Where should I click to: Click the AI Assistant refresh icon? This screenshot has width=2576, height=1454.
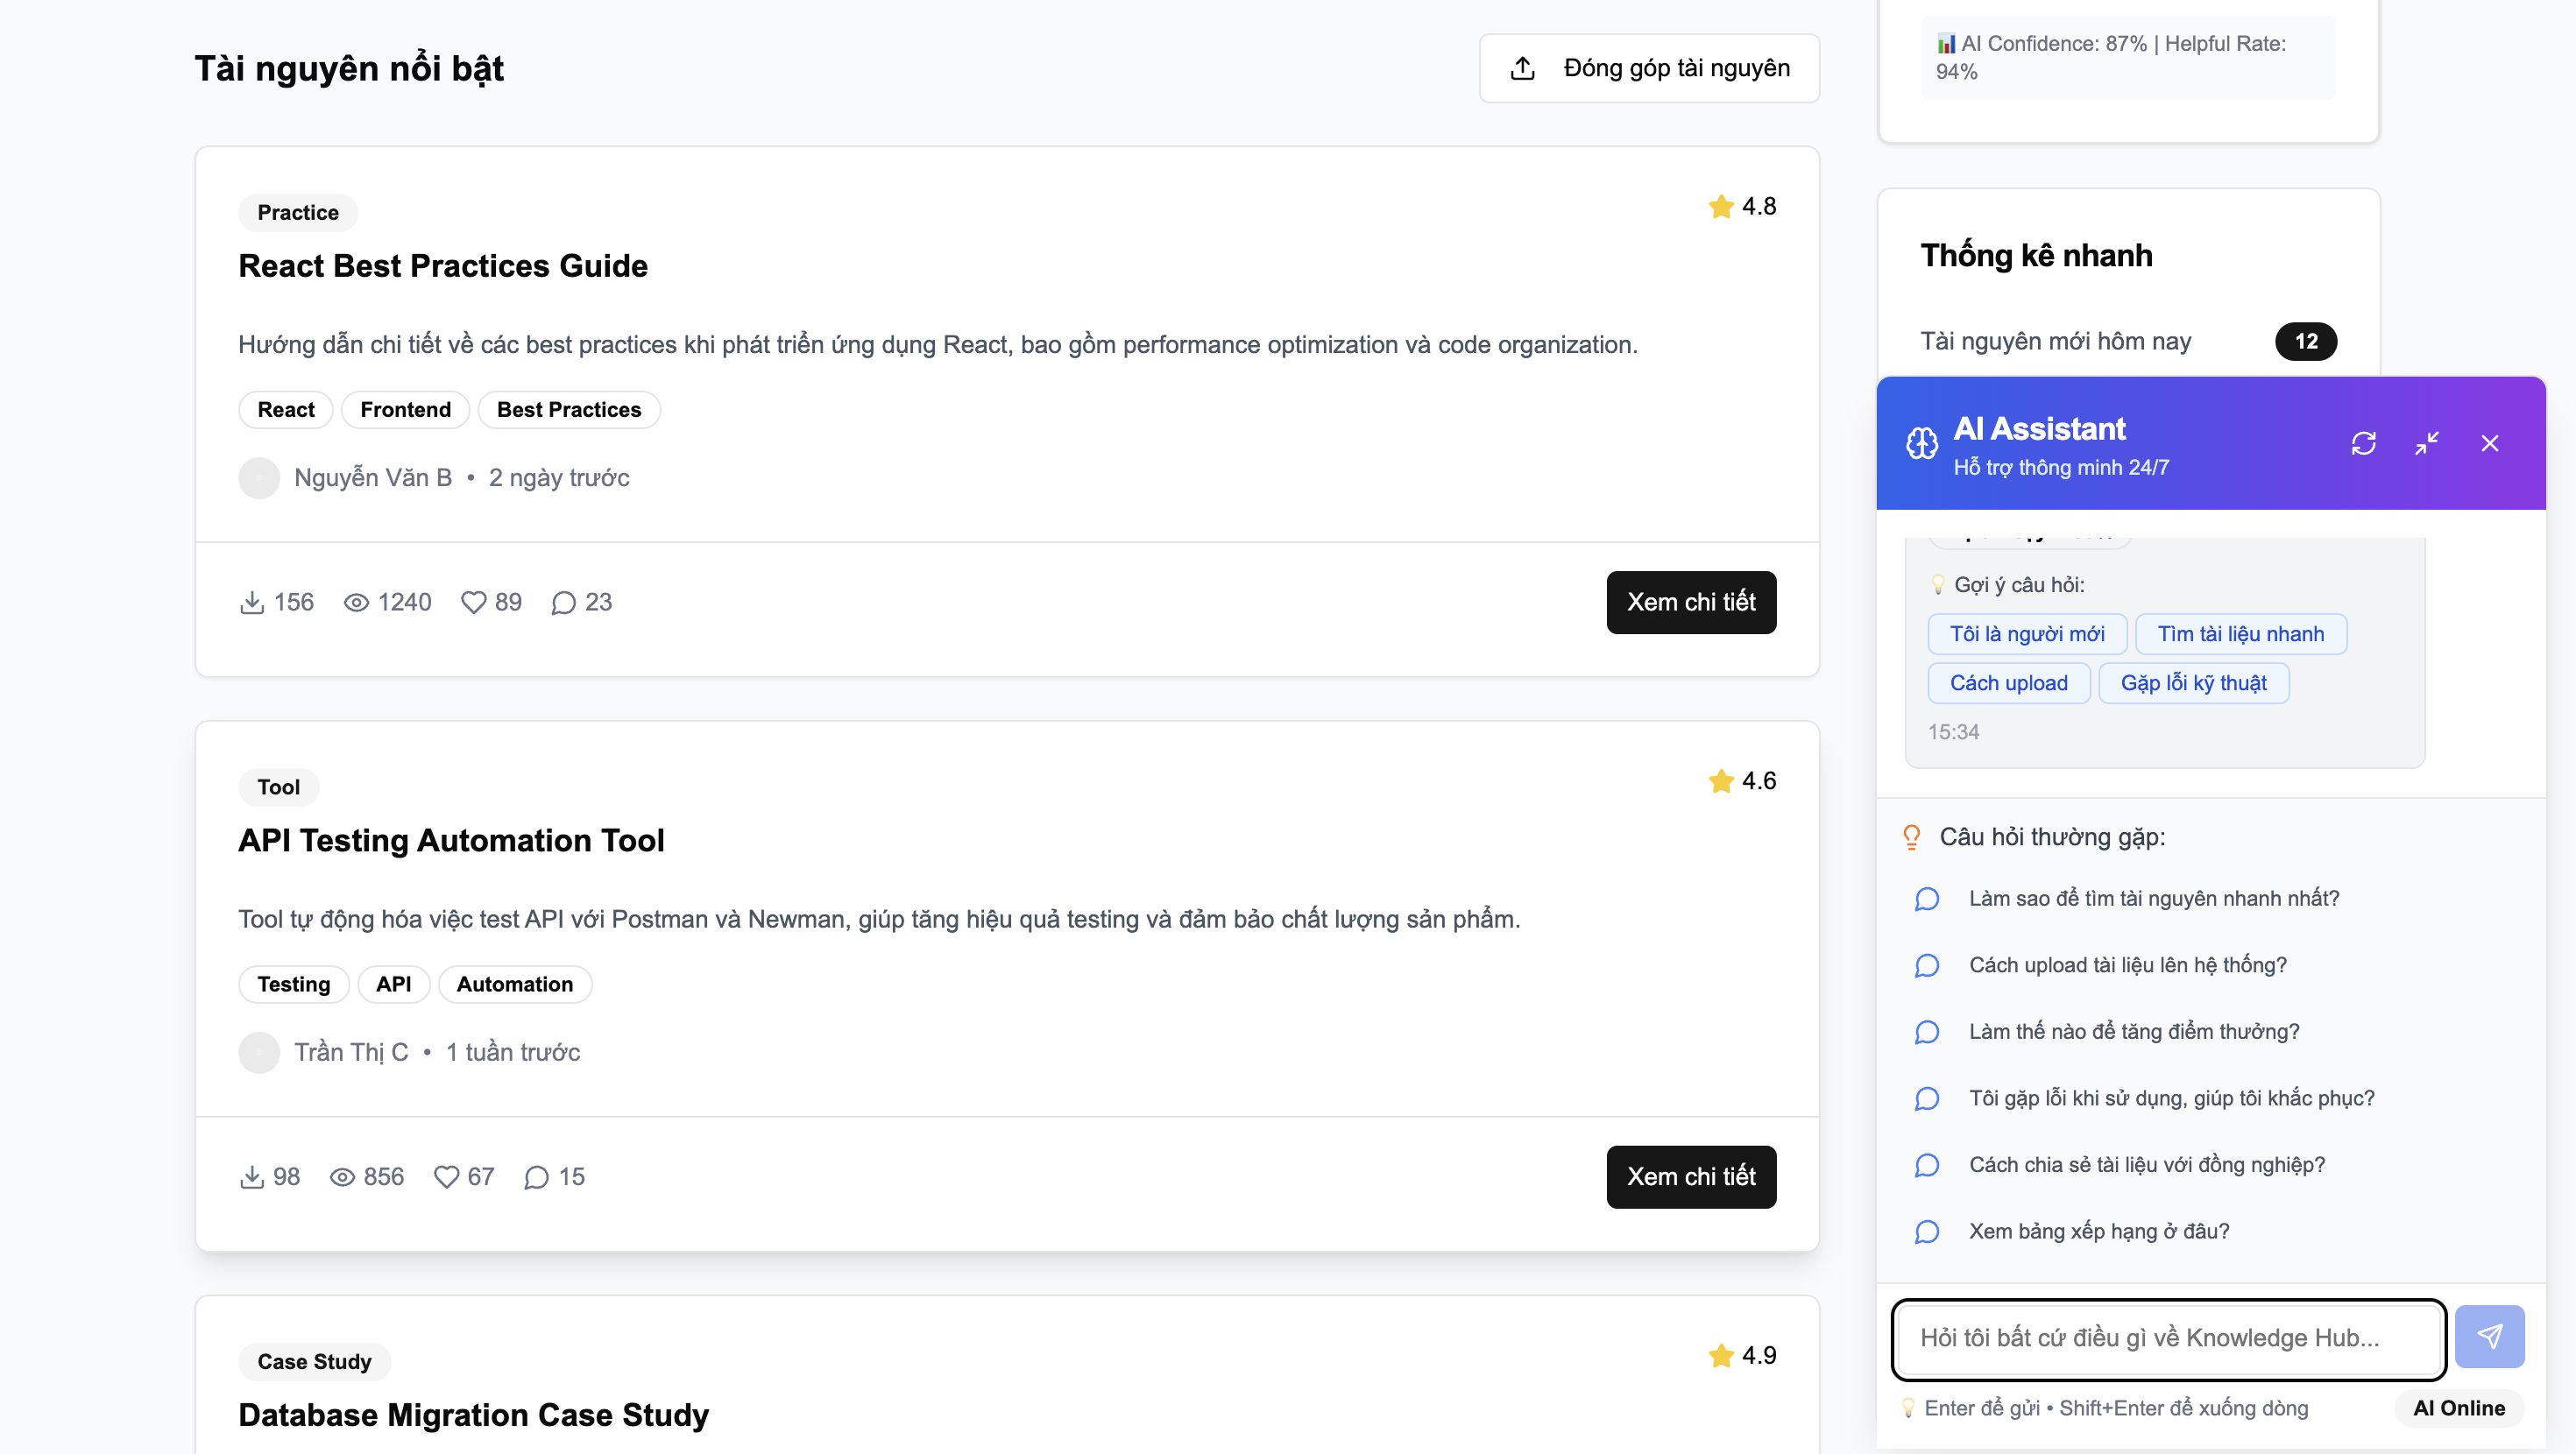[2363, 443]
